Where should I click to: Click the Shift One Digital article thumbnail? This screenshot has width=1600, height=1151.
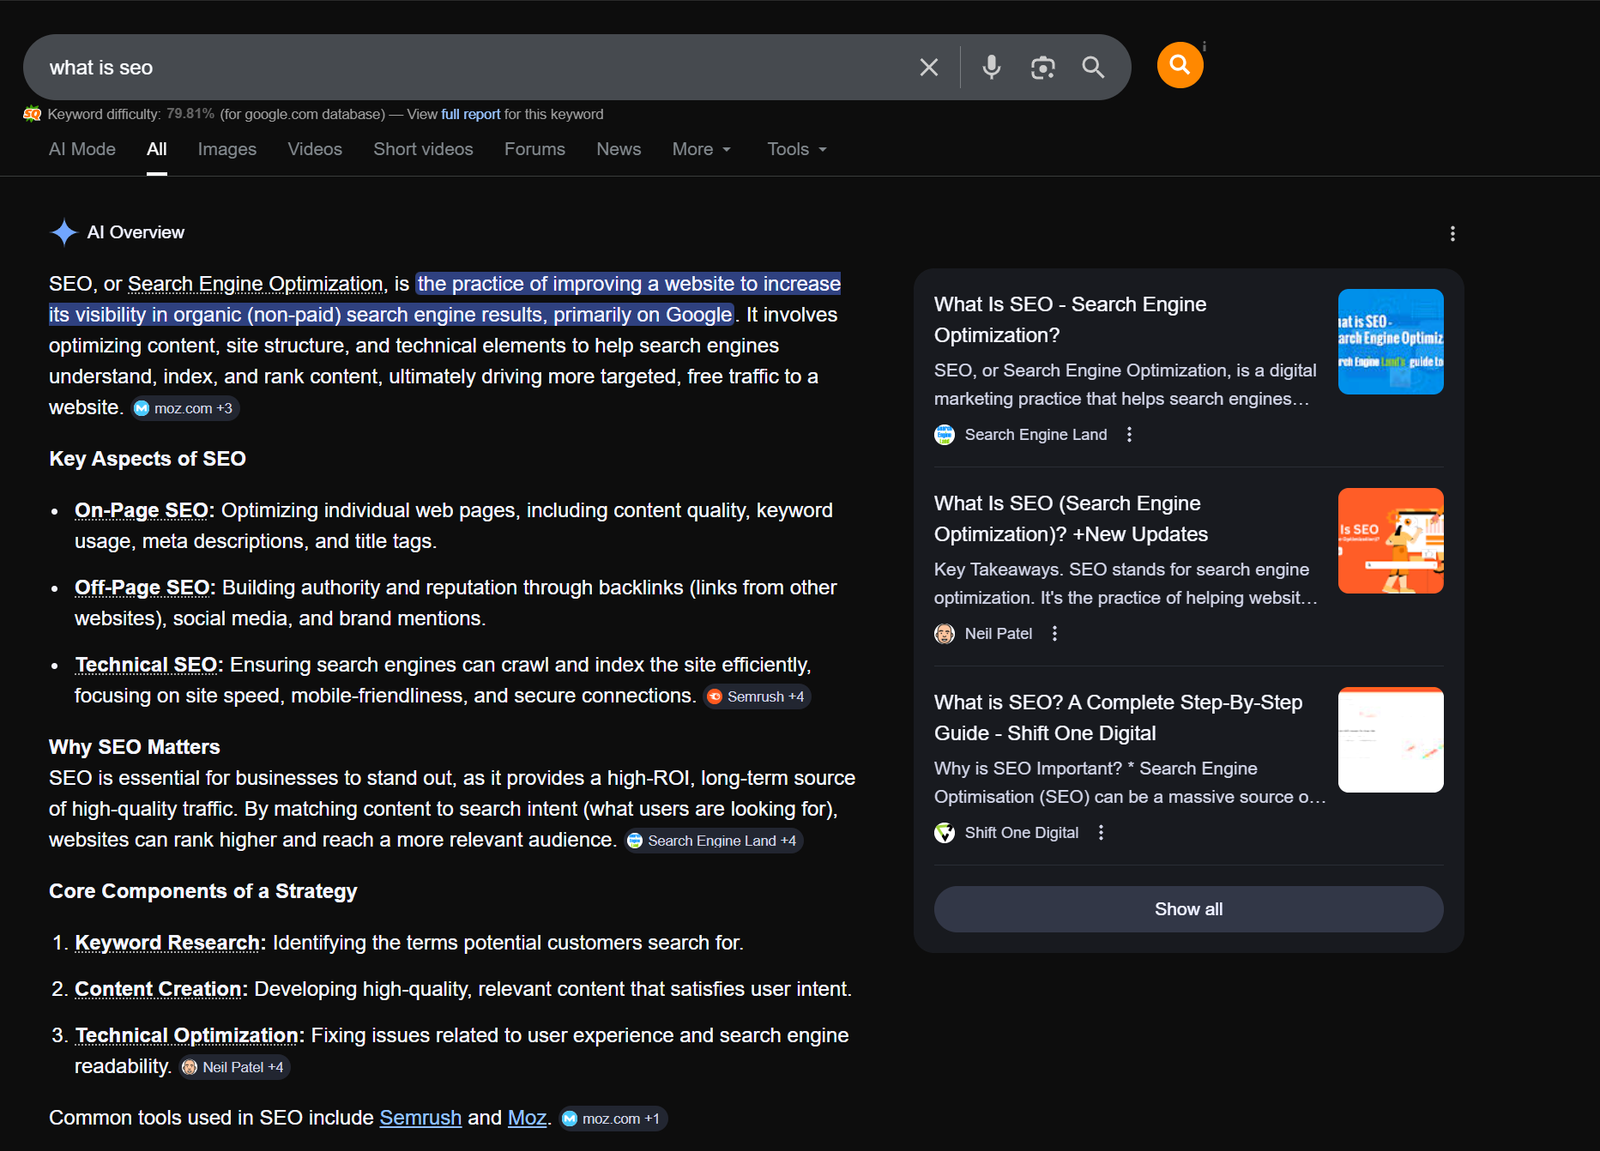click(x=1390, y=739)
